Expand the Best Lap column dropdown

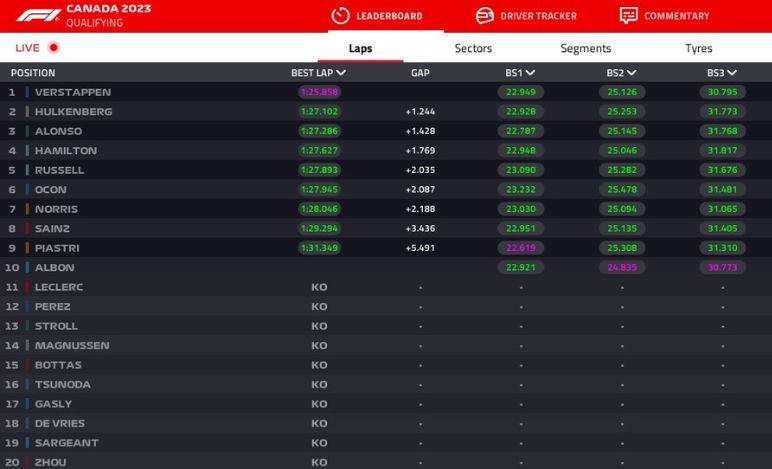pos(342,73)
